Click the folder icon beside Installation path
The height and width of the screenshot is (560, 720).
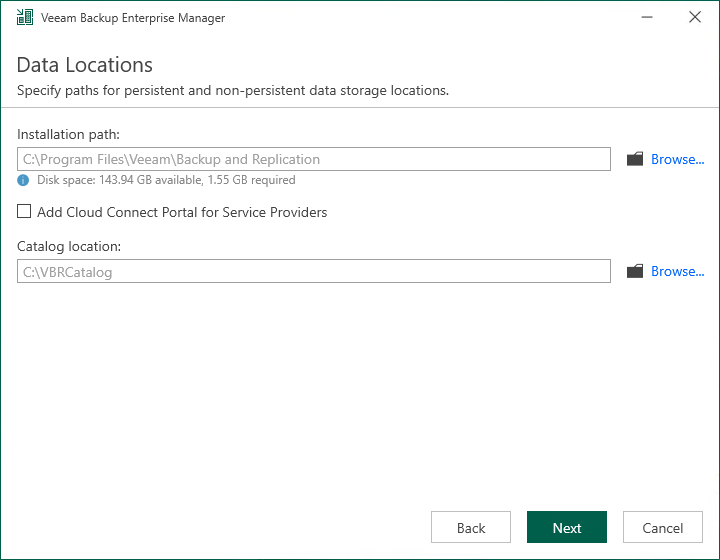point(635,159)
